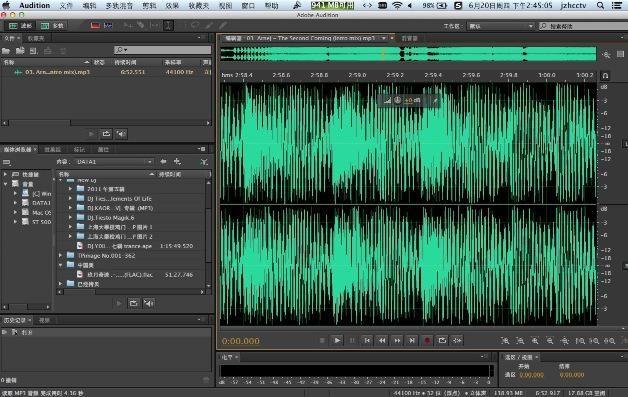Select the 01. Arm demo mix.mp3 file
The height and width of the screenshot is (397, 628).
click(58, 72)
